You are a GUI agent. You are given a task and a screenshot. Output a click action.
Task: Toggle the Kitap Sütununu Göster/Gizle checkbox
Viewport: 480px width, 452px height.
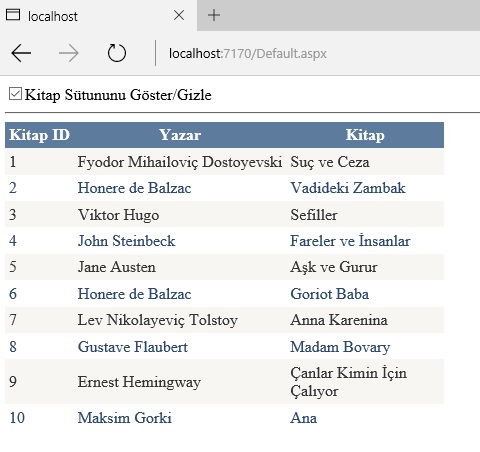pyautogui.click(x=15, y=94)
